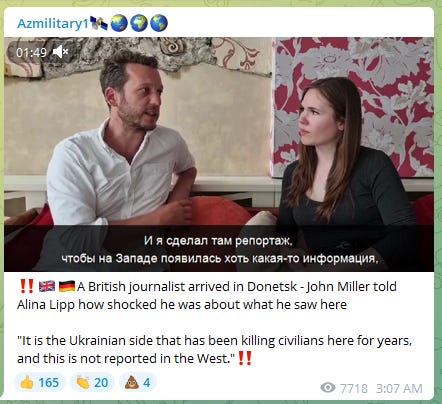Toggle the poop emoji reaction with 4
Image resolution: width=442 pixels, height=404 pixels.
coord(138,382)
